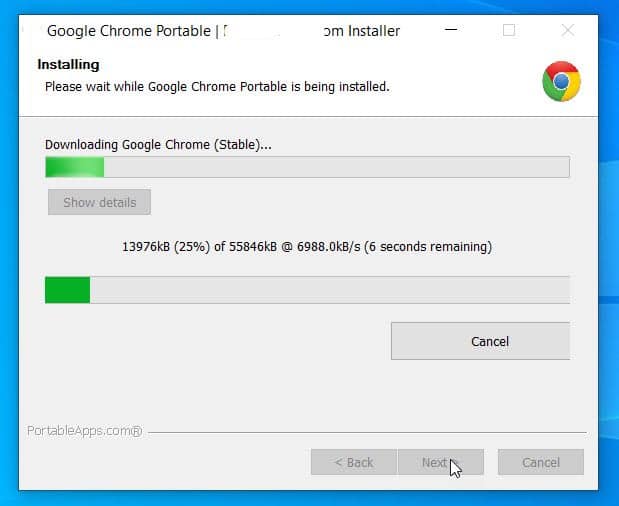
Task: Click the large Cancel download button
Action: coord(480,341)
